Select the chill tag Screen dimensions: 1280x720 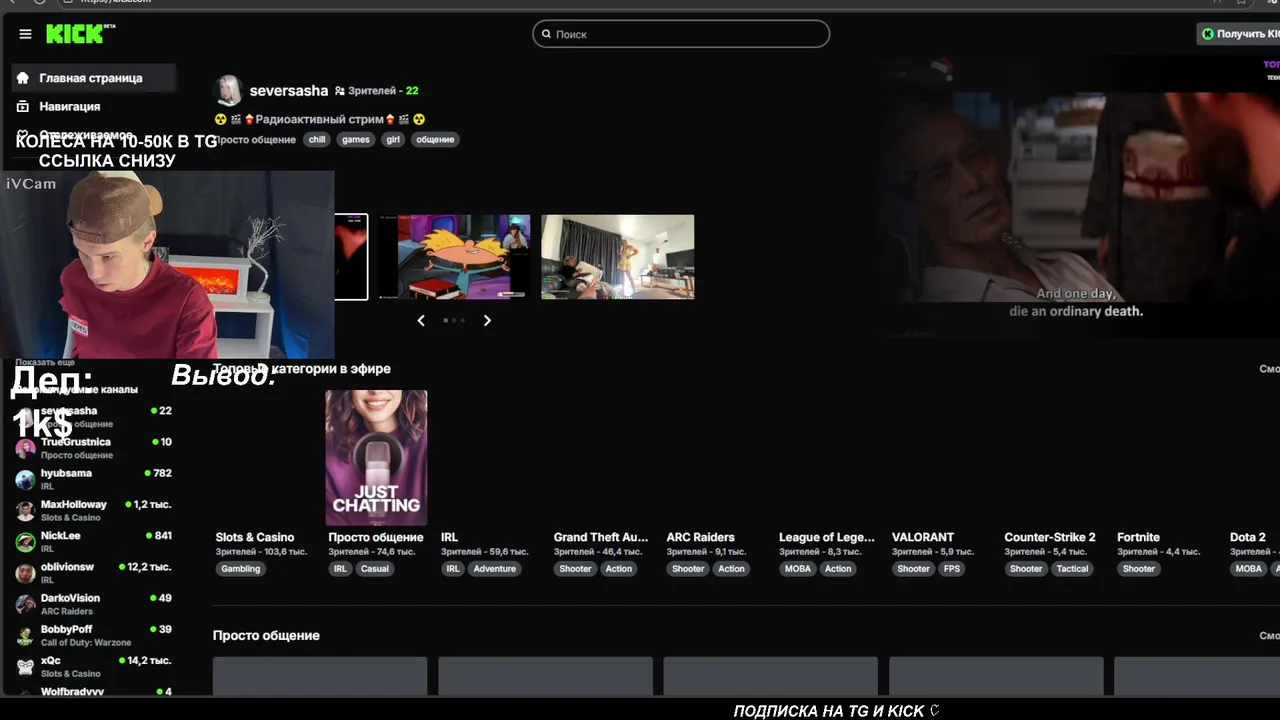[x=317, y=140]
